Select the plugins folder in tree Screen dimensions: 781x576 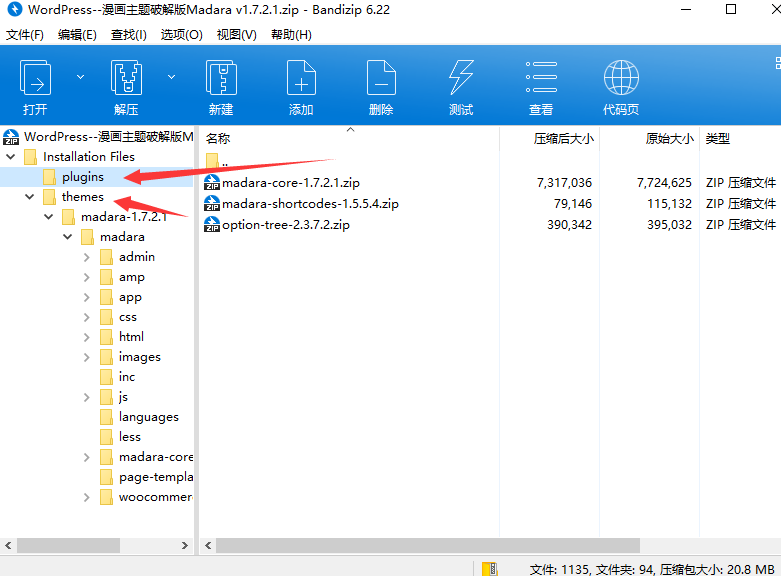[82, 177]
